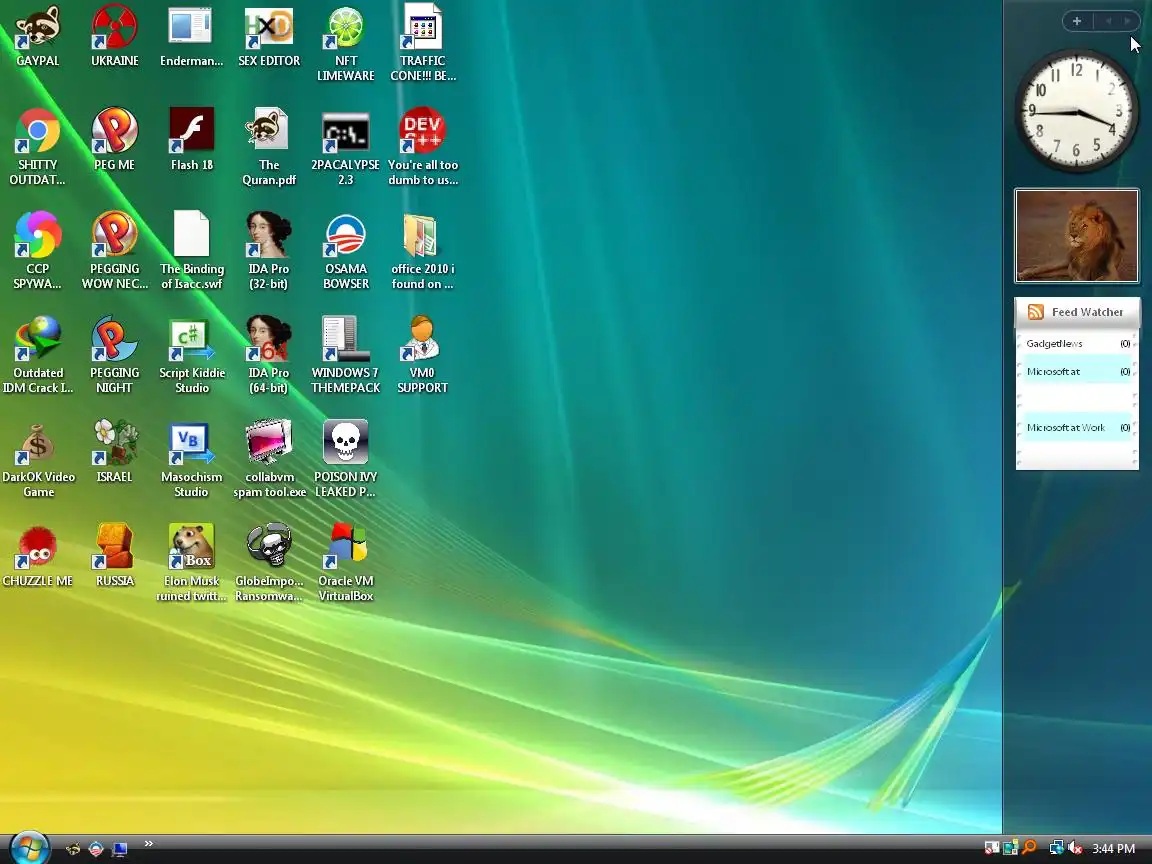
Task: Launch the NFT LIMEWARE lime icon
Action: (346, 43)
